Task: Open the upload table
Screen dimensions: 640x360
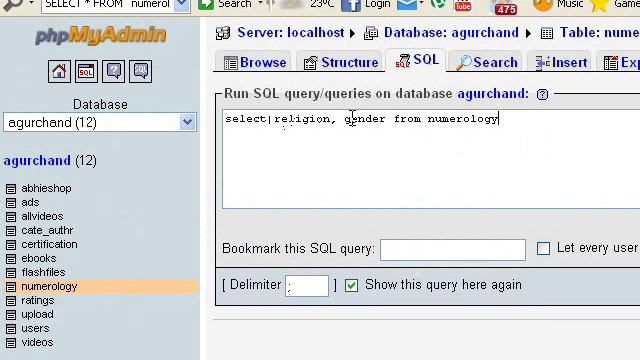Action: click(x=37, y=315)
